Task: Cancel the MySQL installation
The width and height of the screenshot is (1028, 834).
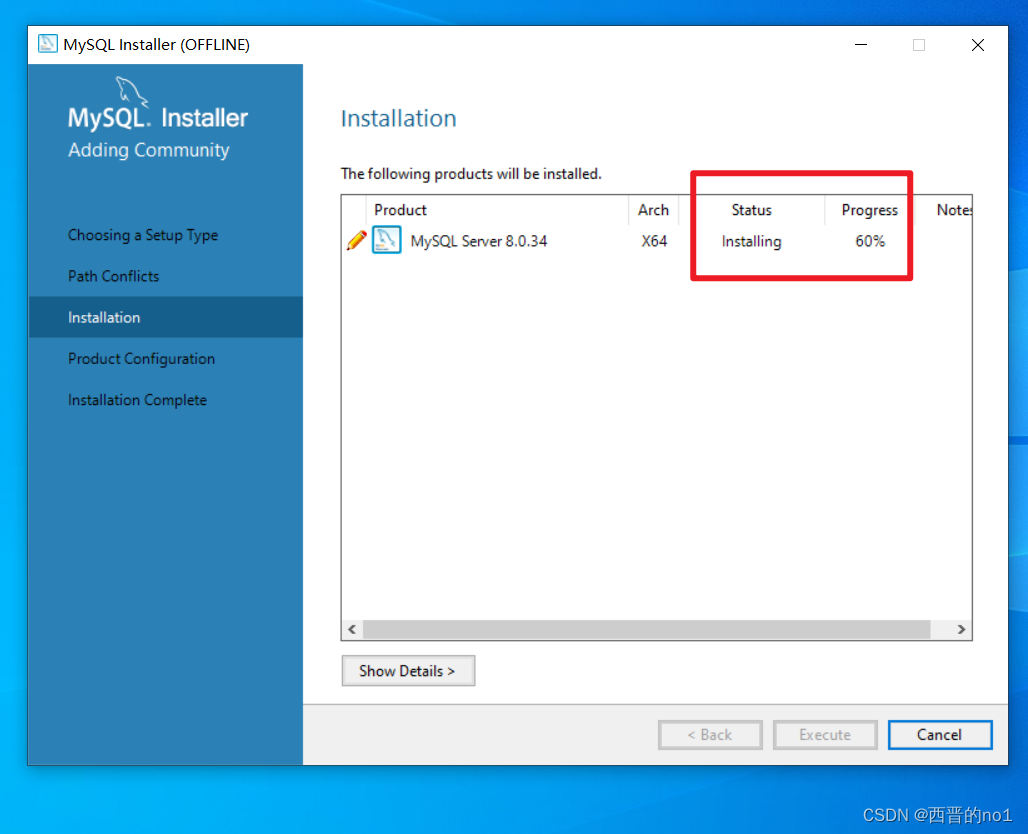Action: click(x=939, y=735)
